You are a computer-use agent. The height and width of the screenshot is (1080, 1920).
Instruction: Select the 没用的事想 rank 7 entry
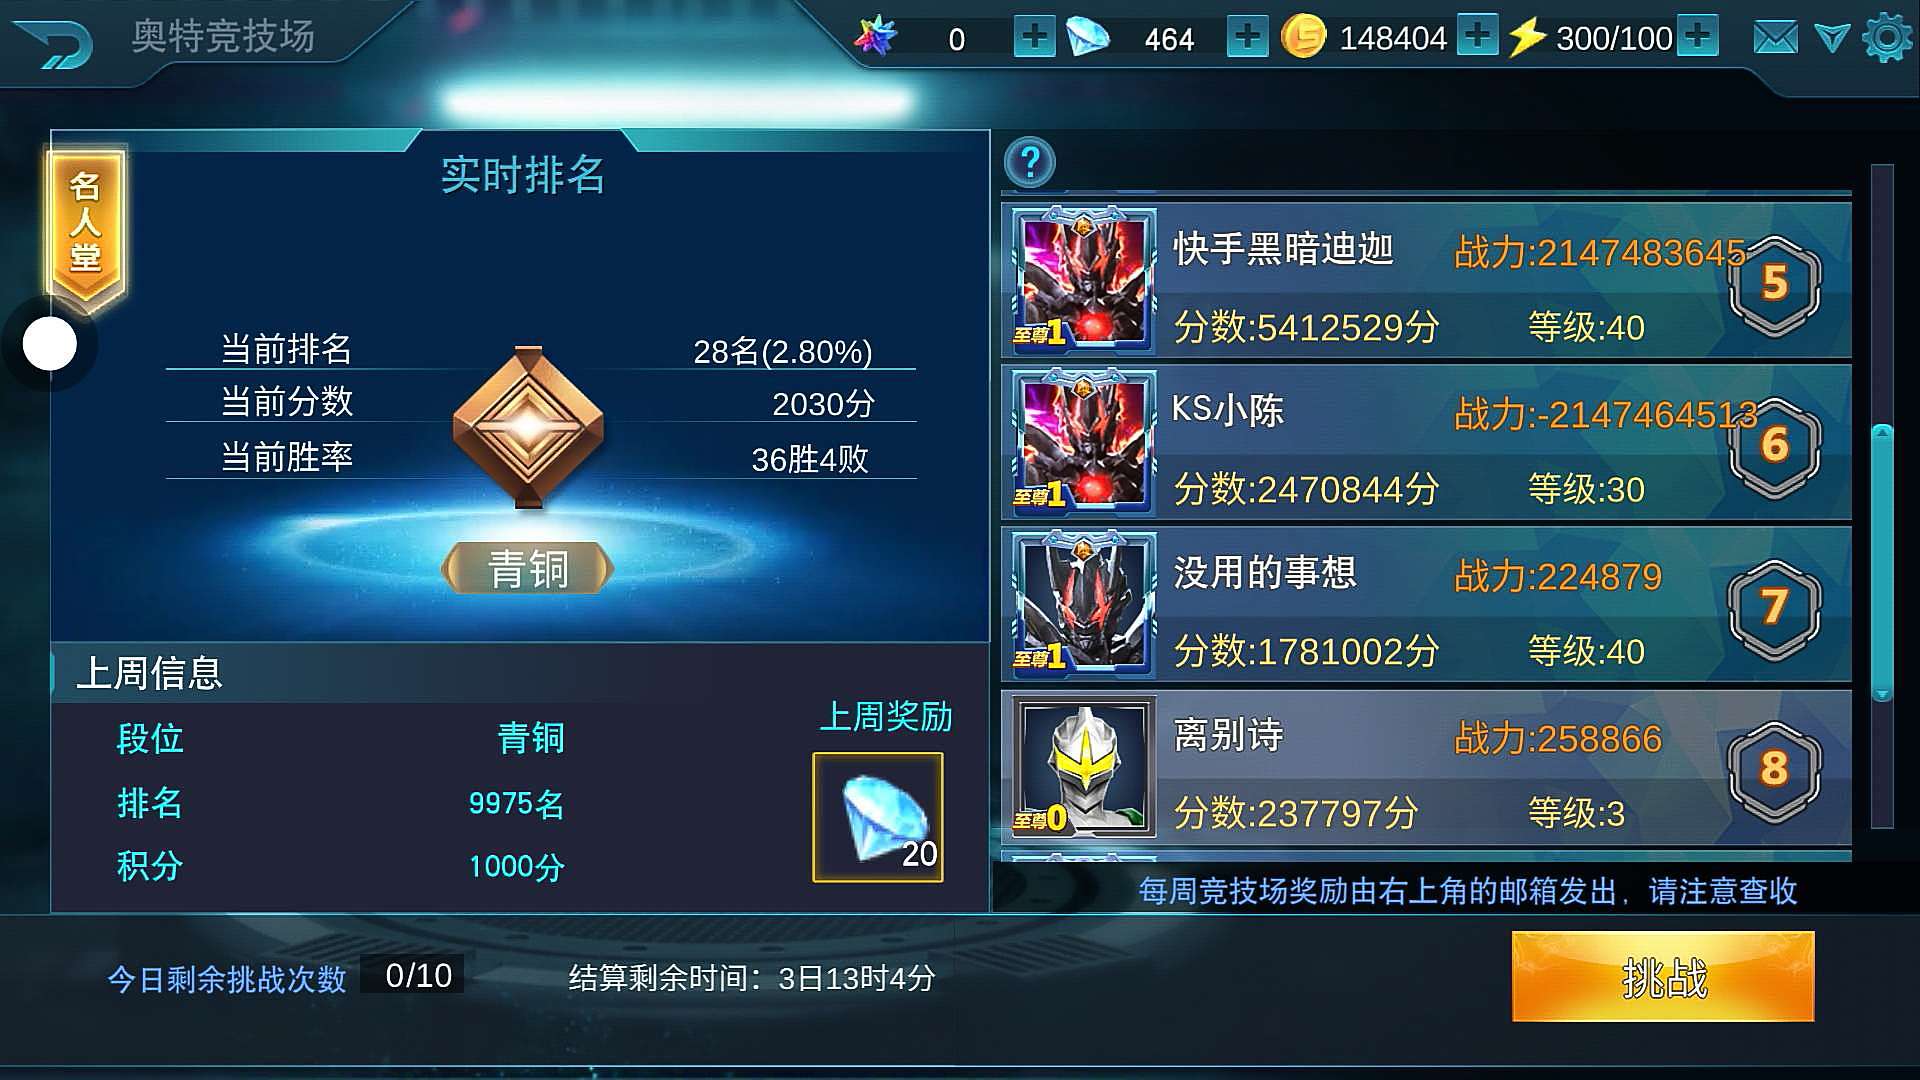pos(1426,605)
